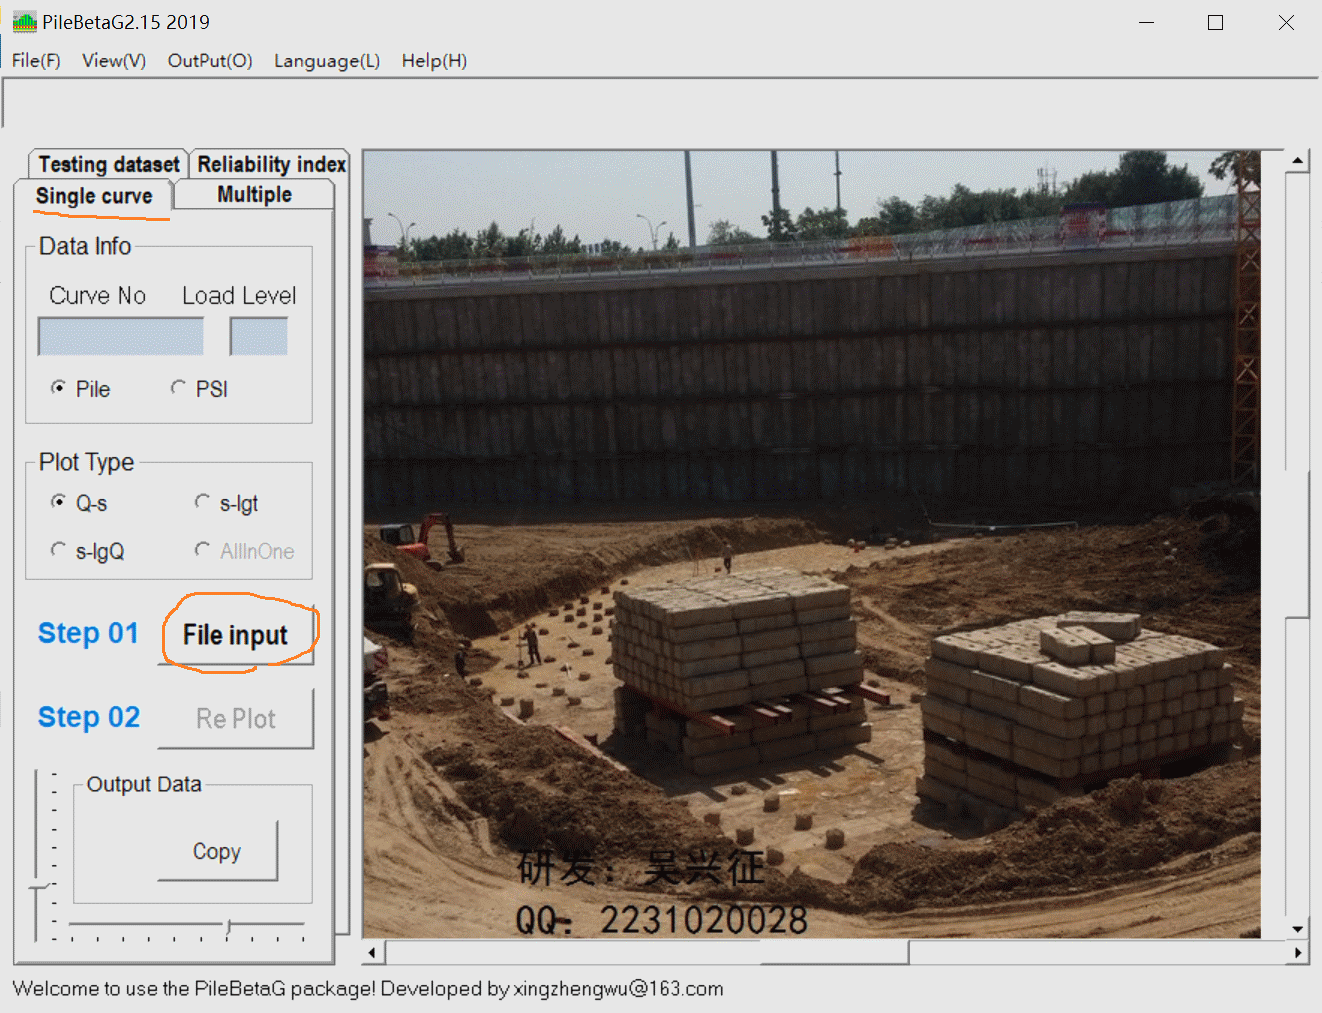Click the File input button
The height and width of the screenshot is (1013, 1322).
pyautogui.click(x=236, y=635)
